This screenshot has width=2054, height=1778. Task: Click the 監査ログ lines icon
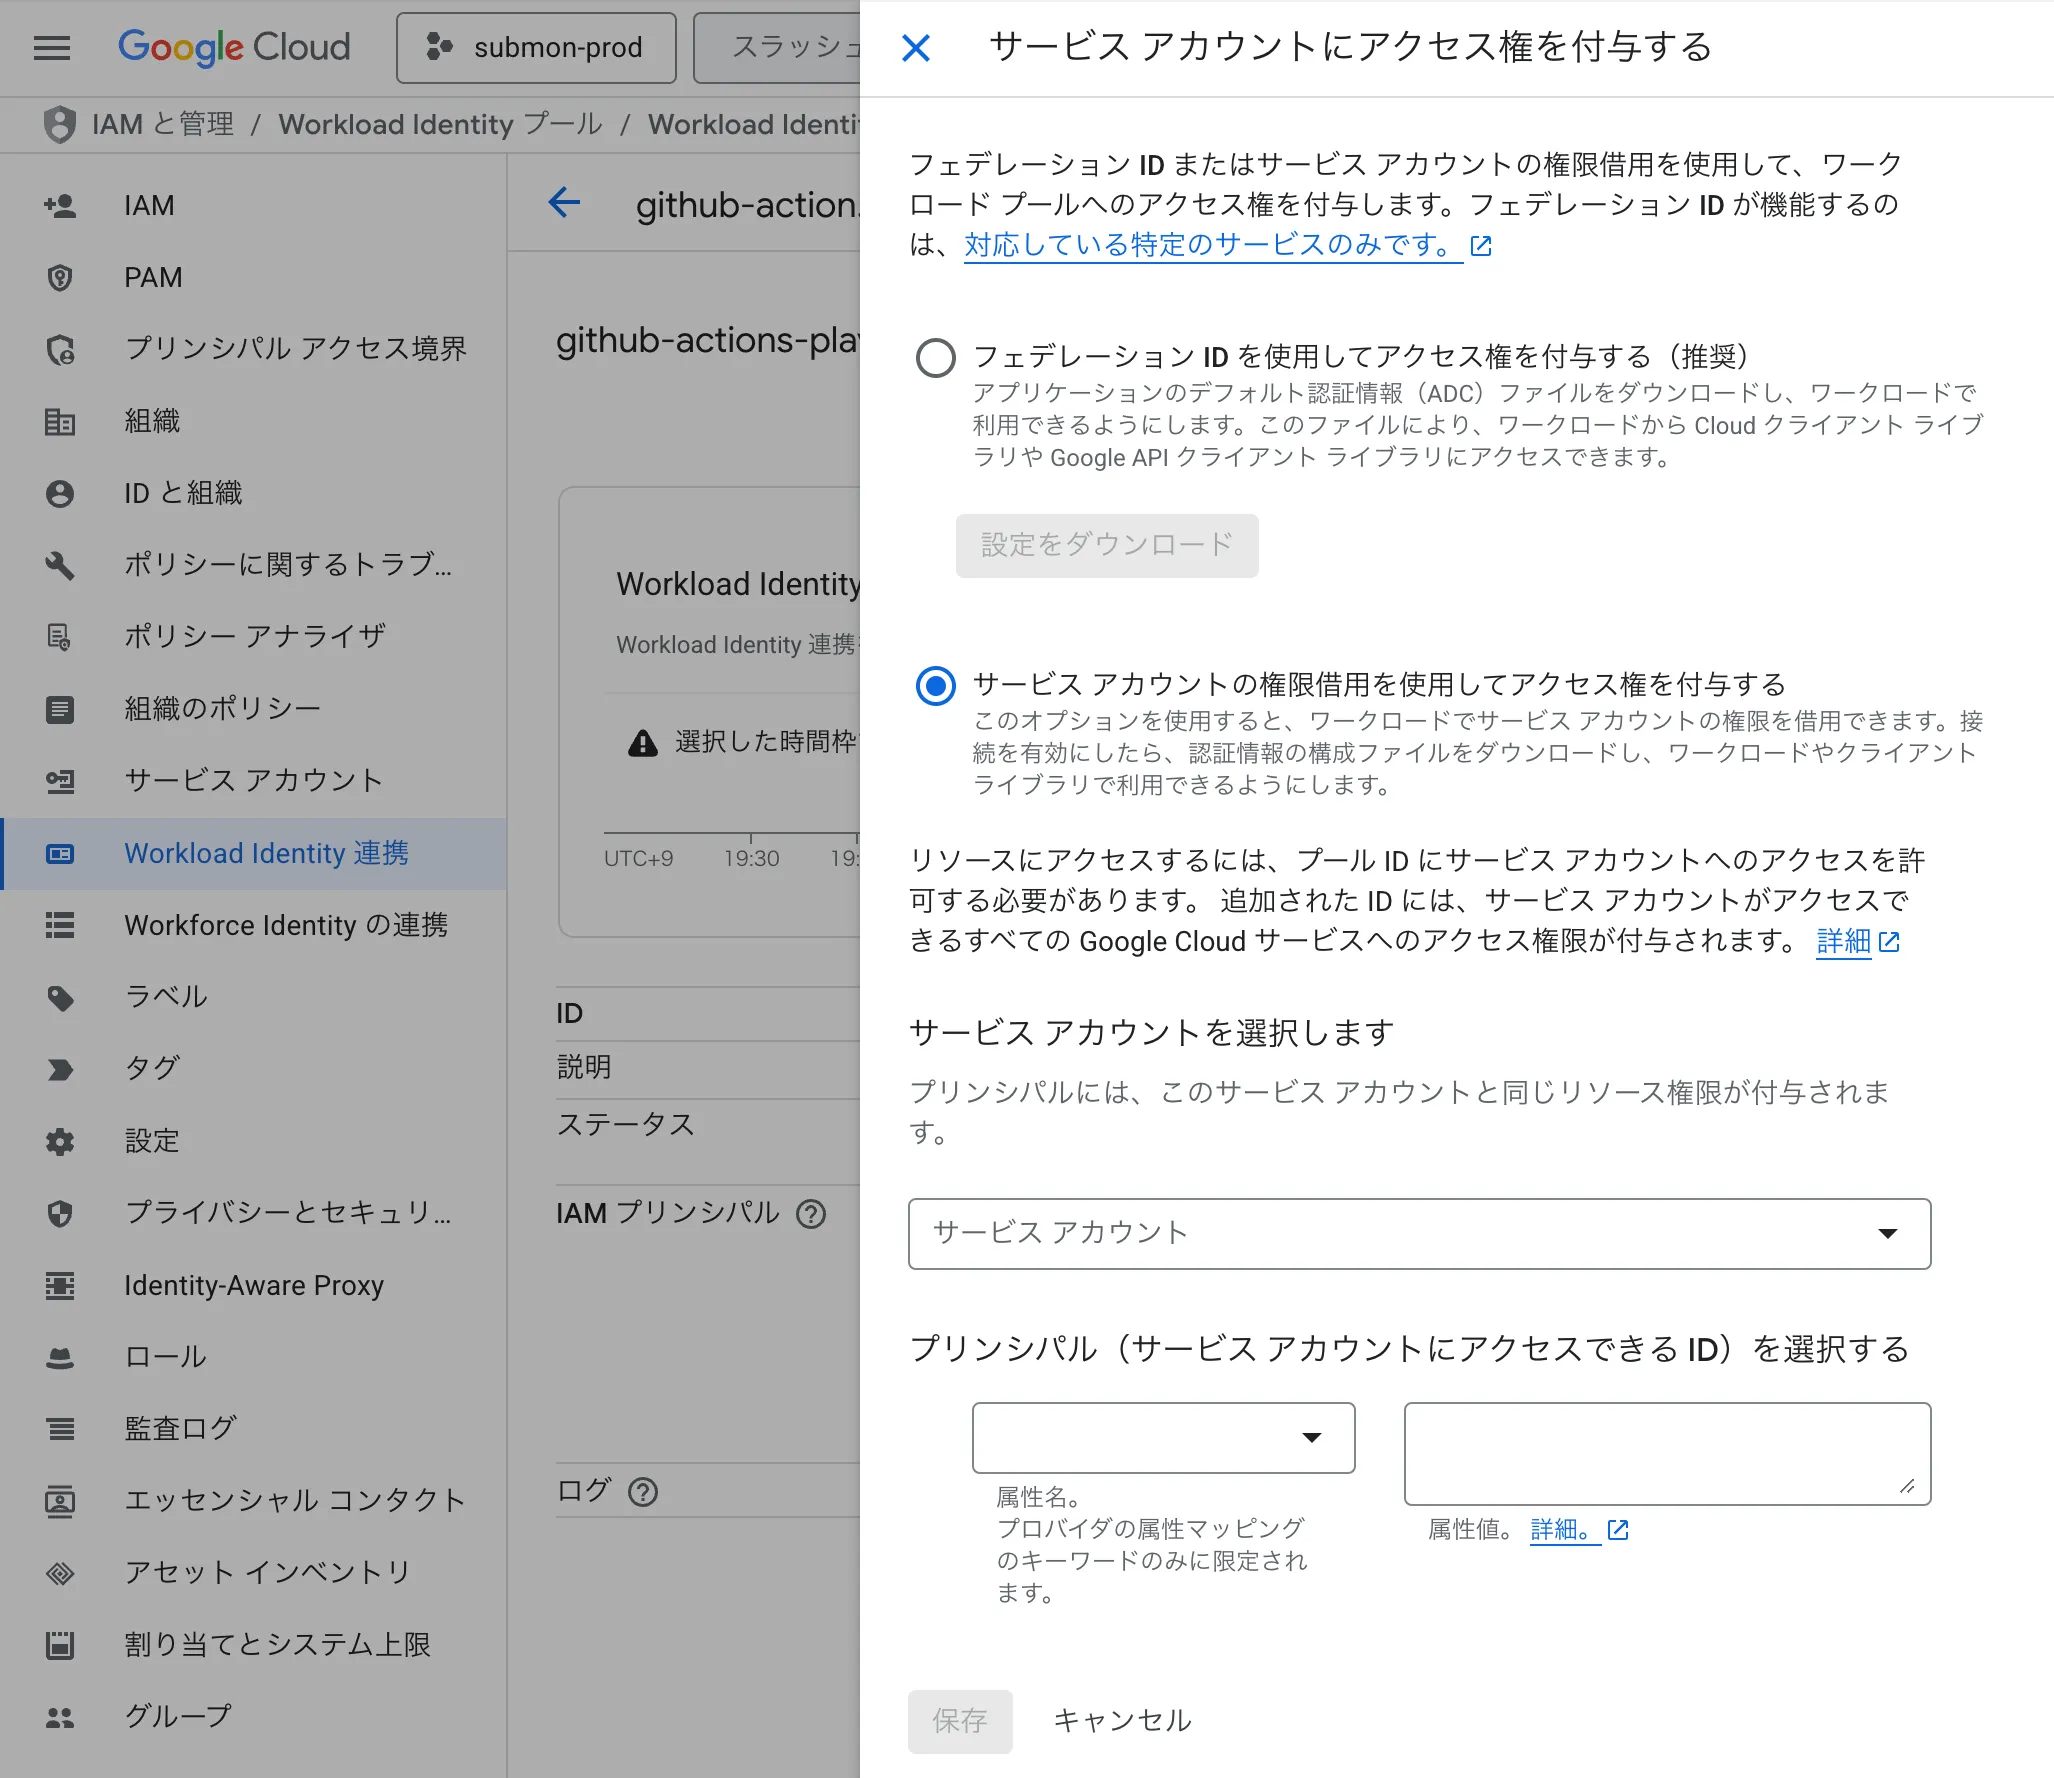60,1429
